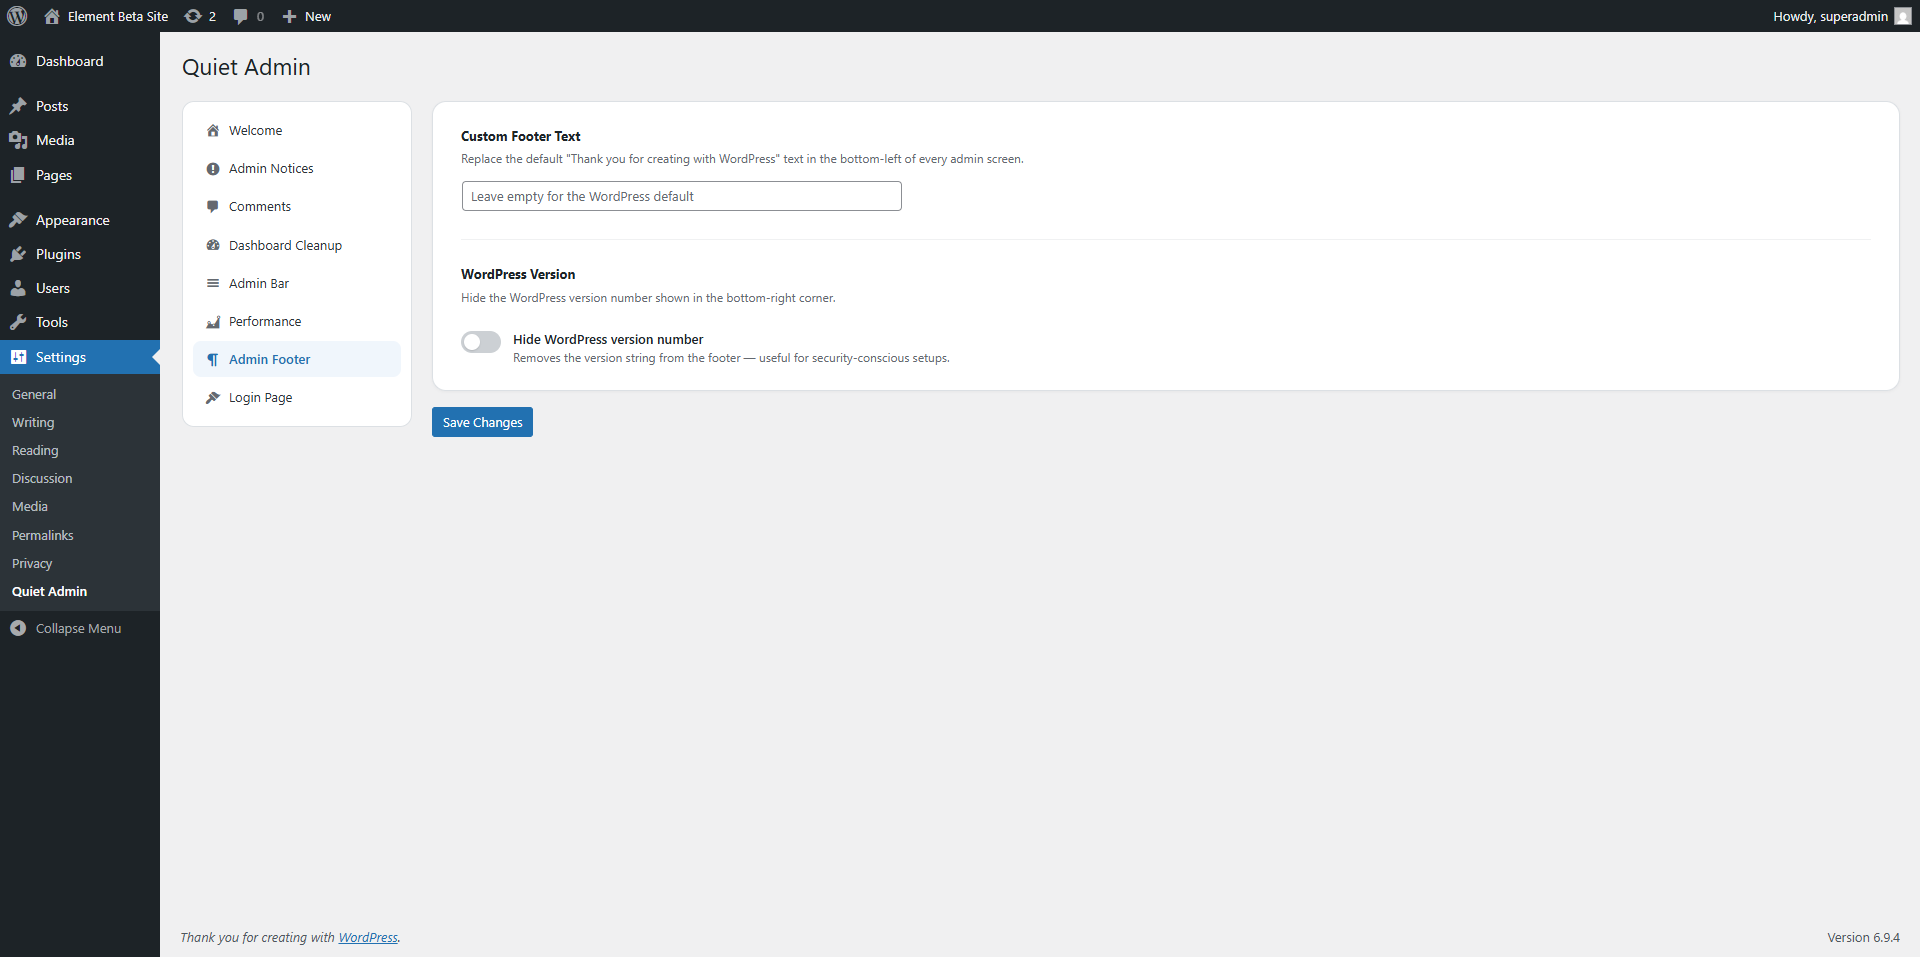Select the Pages icon in the sidebar
Screen dimensions: 1920x957
click(17, 175)
